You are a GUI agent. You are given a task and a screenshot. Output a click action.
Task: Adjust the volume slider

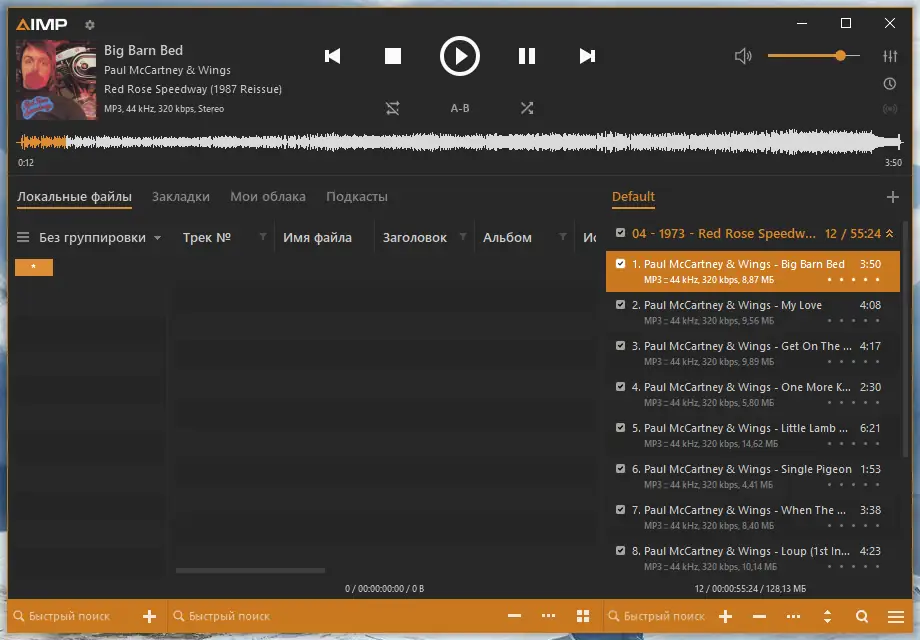[813, 56]
